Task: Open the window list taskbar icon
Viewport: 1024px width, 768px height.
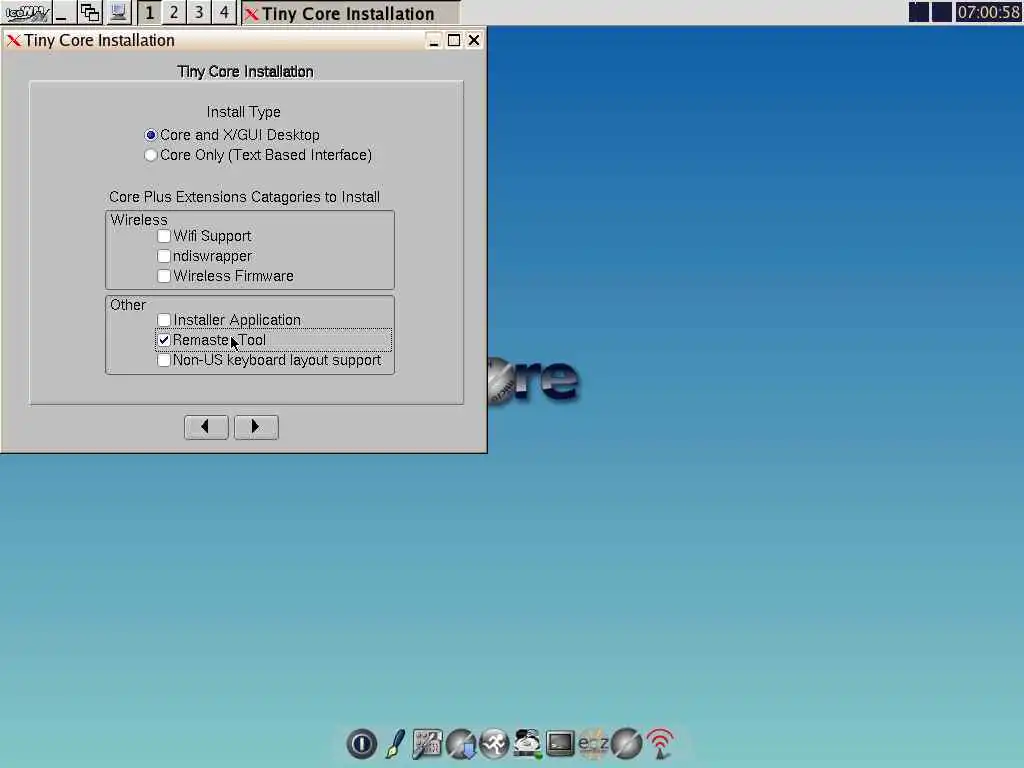Action: coord(89,12)
